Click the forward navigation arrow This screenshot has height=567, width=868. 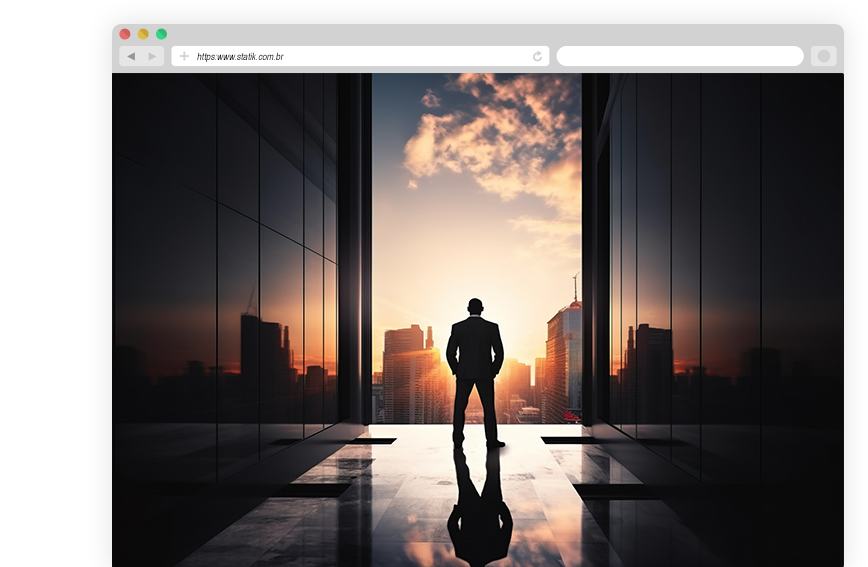[x=152, y=56]
